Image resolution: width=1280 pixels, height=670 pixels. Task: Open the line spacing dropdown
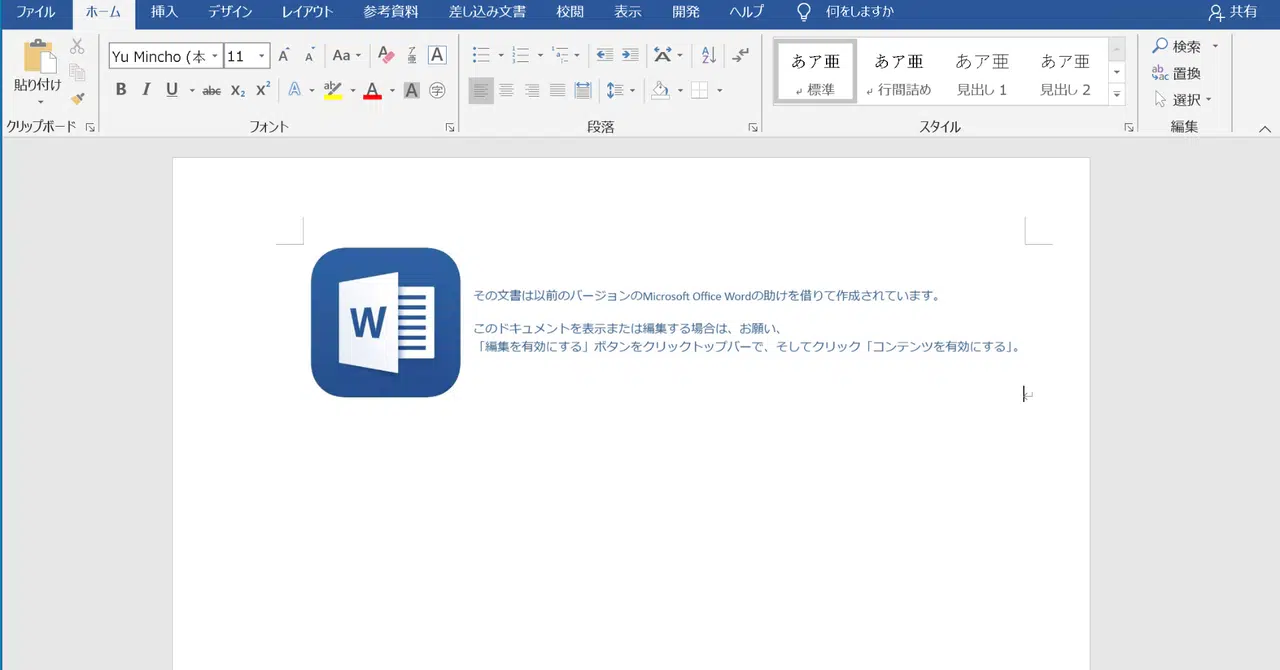click(x=620, y=90)
